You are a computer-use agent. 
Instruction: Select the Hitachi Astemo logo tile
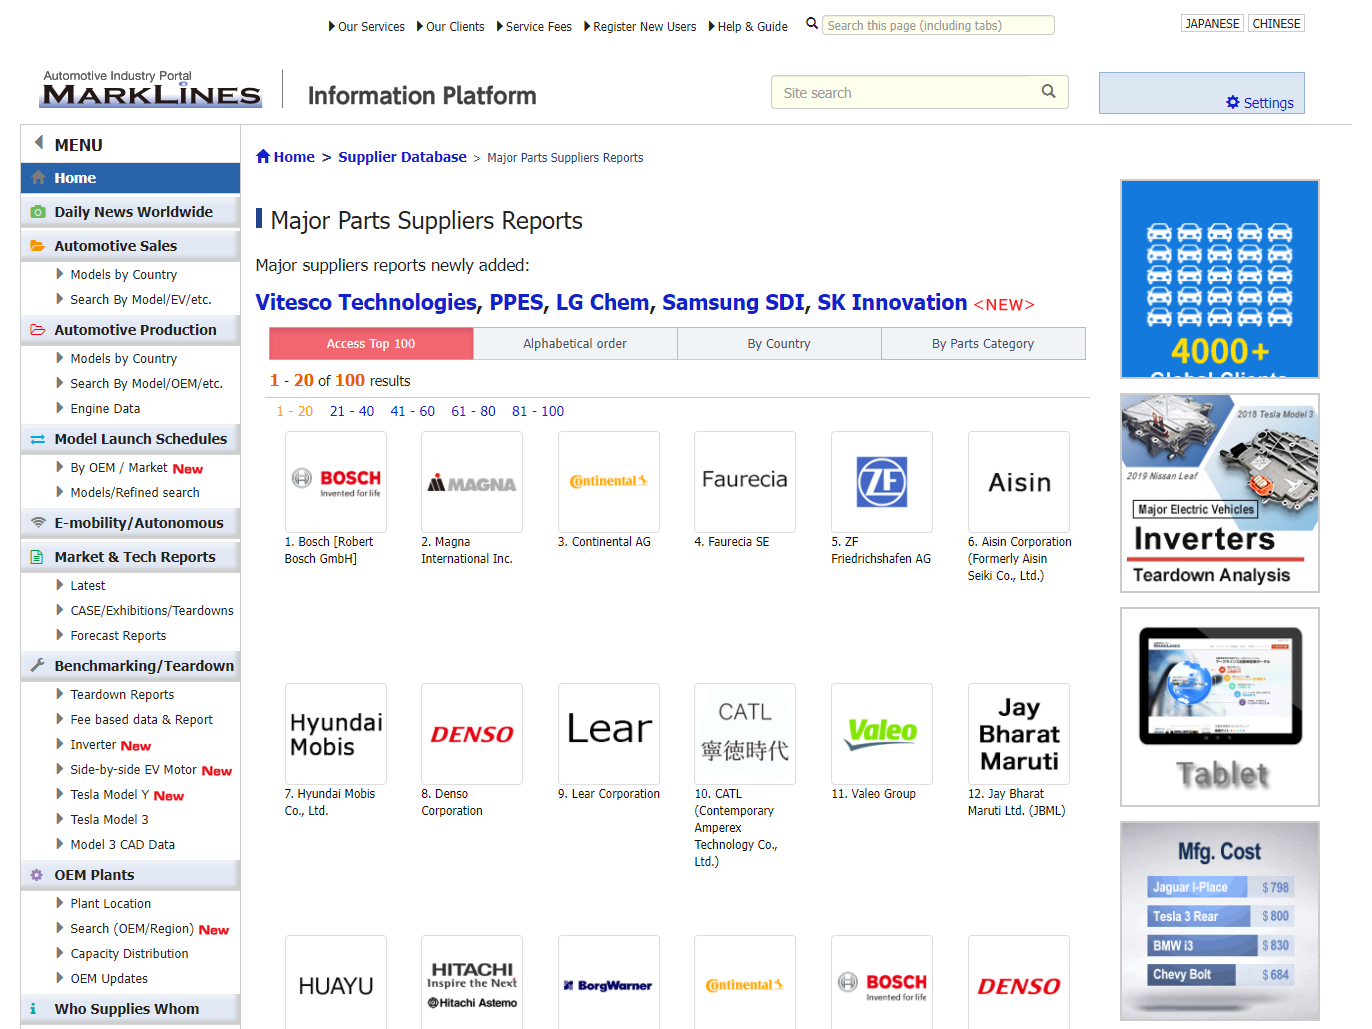tap(472, 982)
